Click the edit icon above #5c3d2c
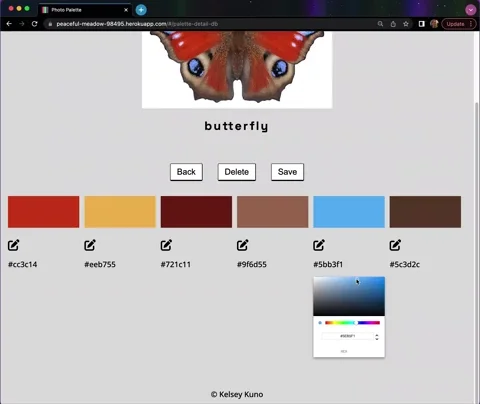Viewport: 480px width, 404px height. pyautogui.click(x=395, y=245)
